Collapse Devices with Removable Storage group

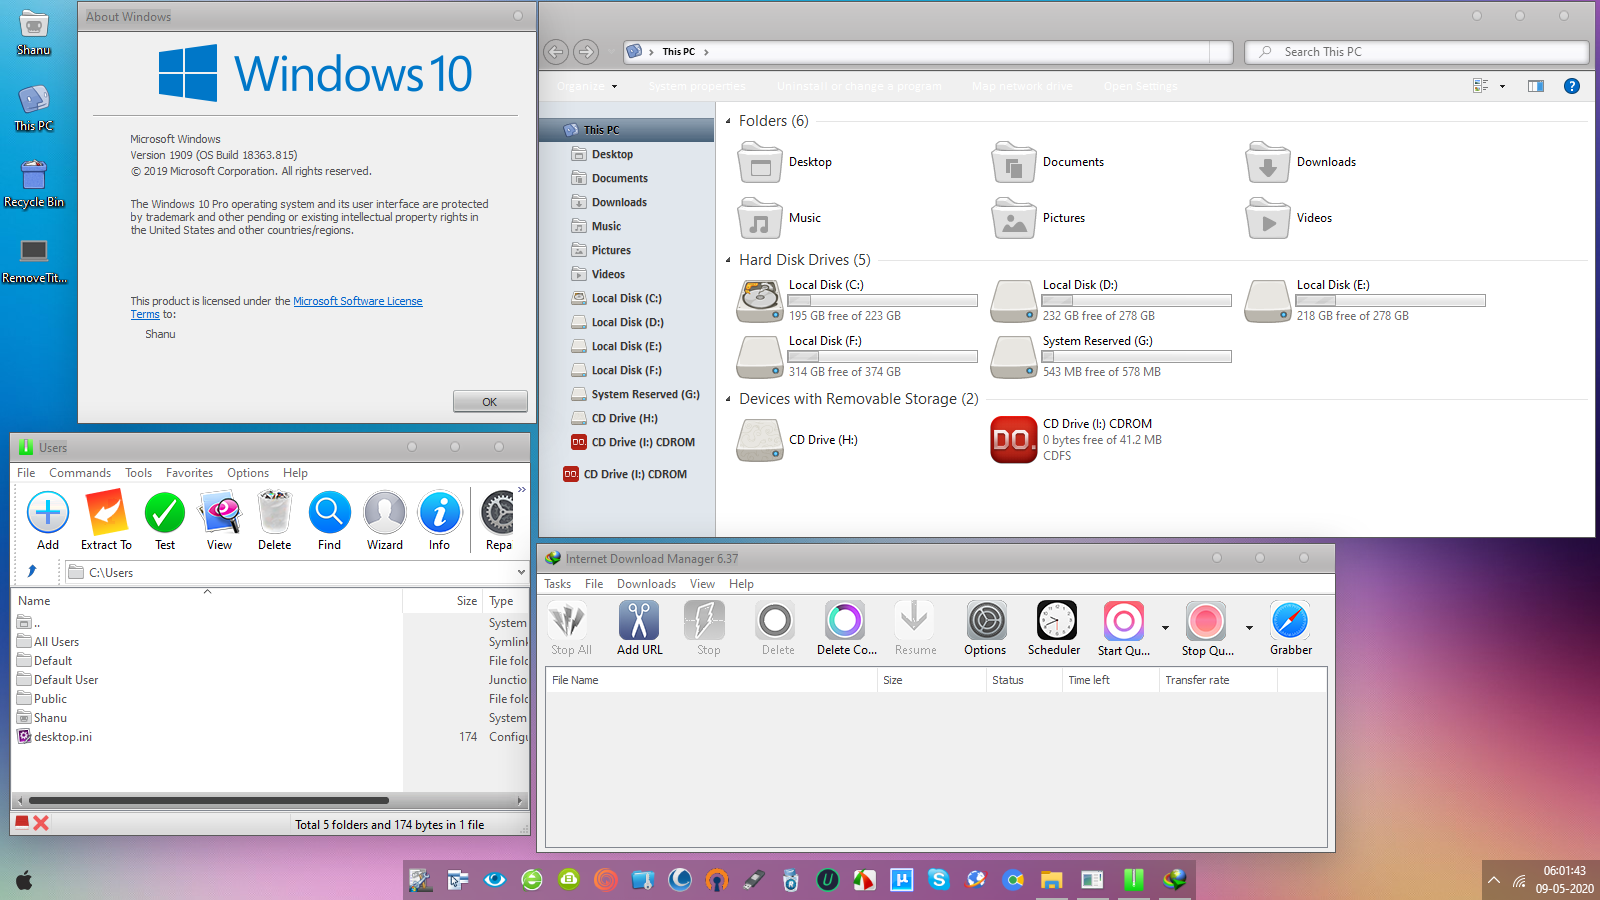[728, 399]
